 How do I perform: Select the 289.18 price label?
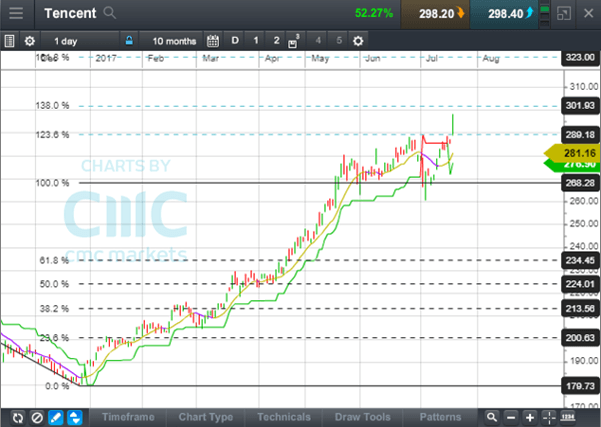point(580,135)
